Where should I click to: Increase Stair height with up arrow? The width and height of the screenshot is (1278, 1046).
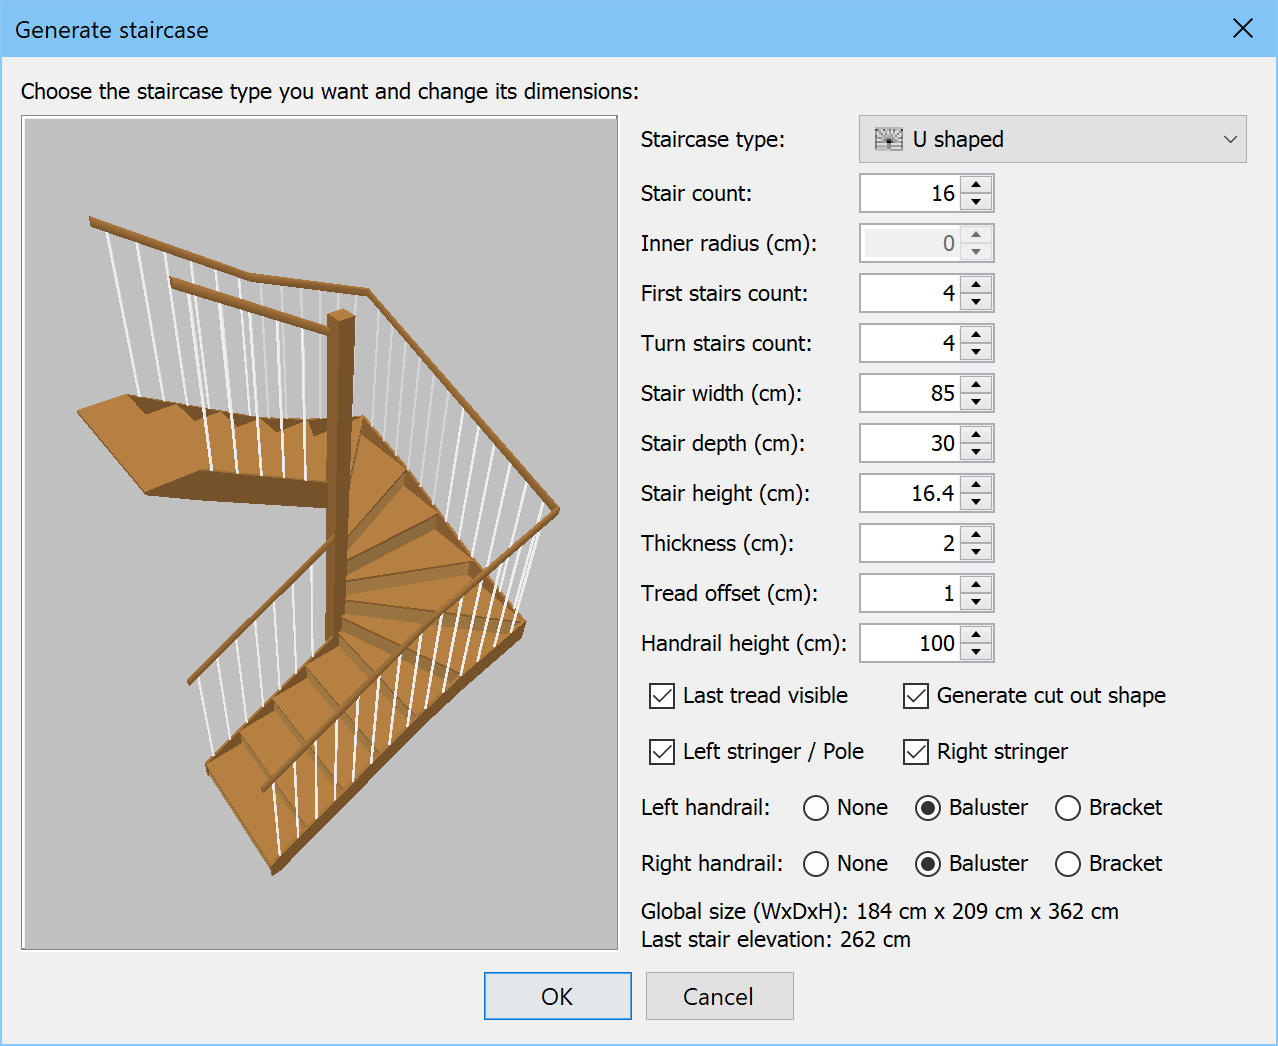pyautogui.click(x=976, y=484)
